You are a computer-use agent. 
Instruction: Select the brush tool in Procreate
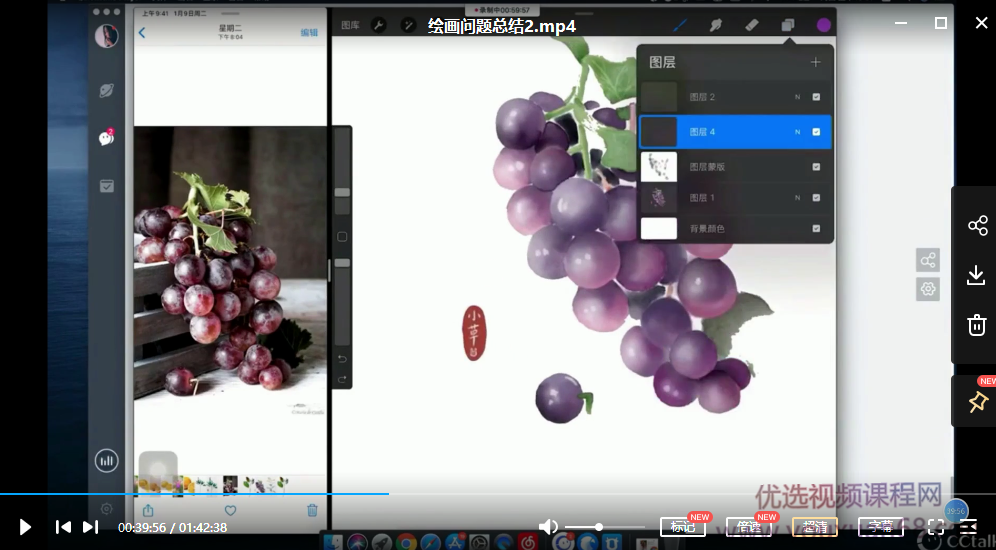point(680,25)
